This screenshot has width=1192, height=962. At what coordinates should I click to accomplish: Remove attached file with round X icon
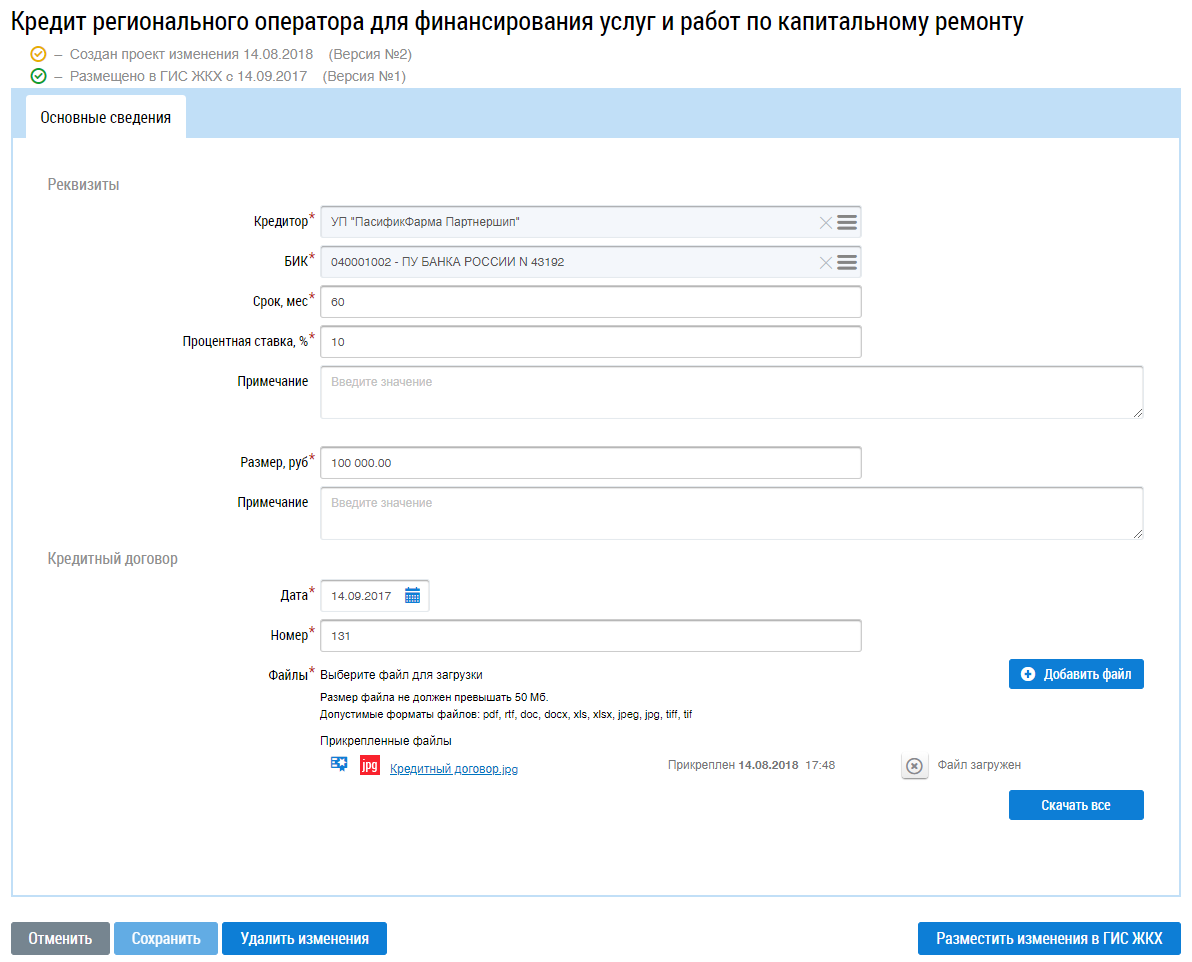914,766
